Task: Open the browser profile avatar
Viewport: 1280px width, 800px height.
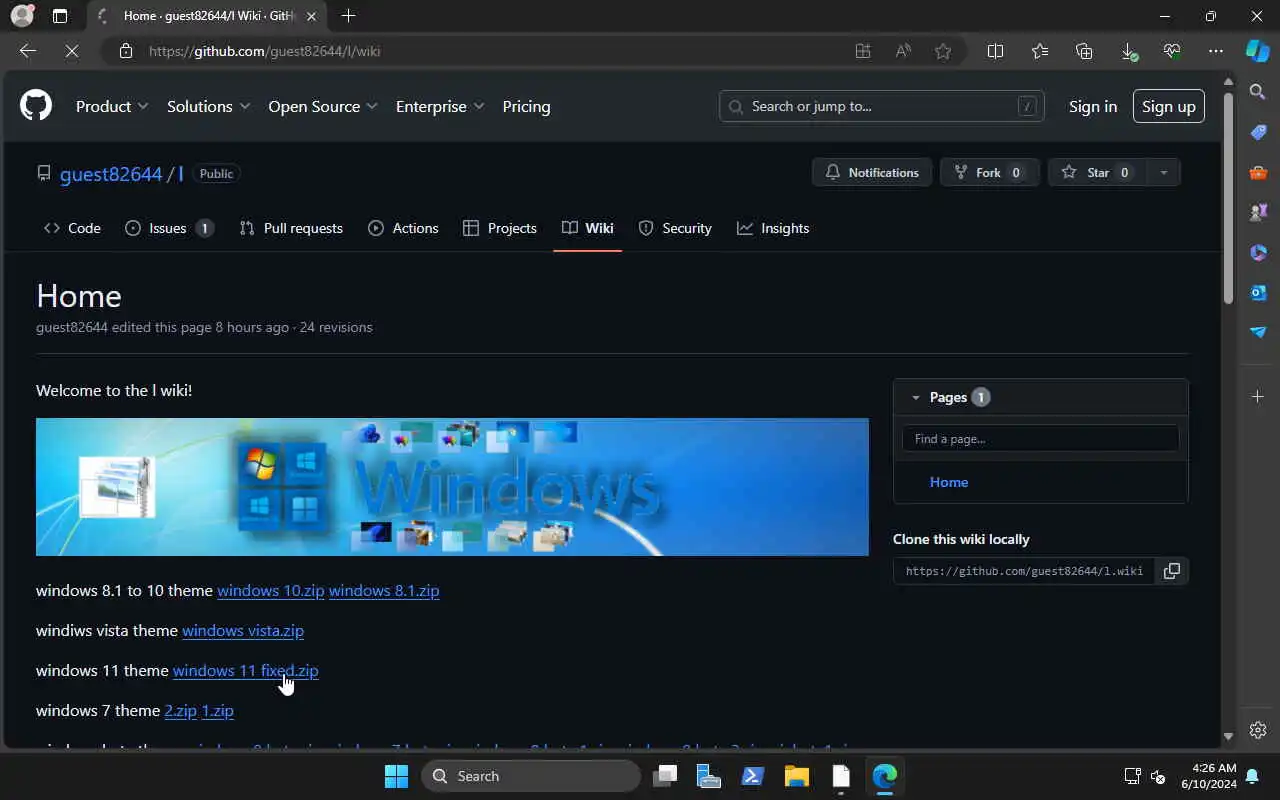Action: (22, 16)
